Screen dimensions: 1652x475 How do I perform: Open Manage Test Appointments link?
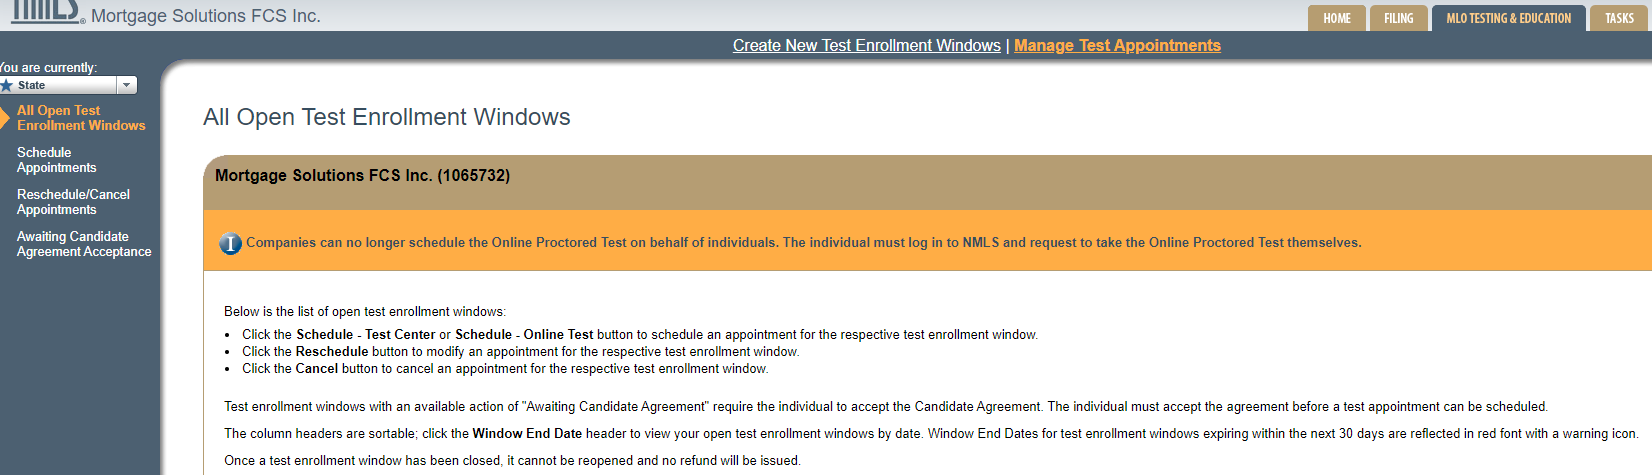[1117, 45]
